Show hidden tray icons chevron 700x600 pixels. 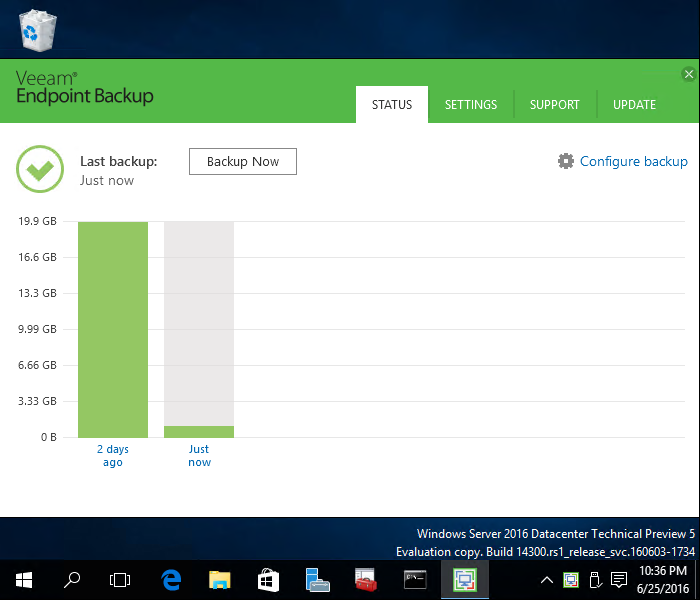tap(547, 580)
